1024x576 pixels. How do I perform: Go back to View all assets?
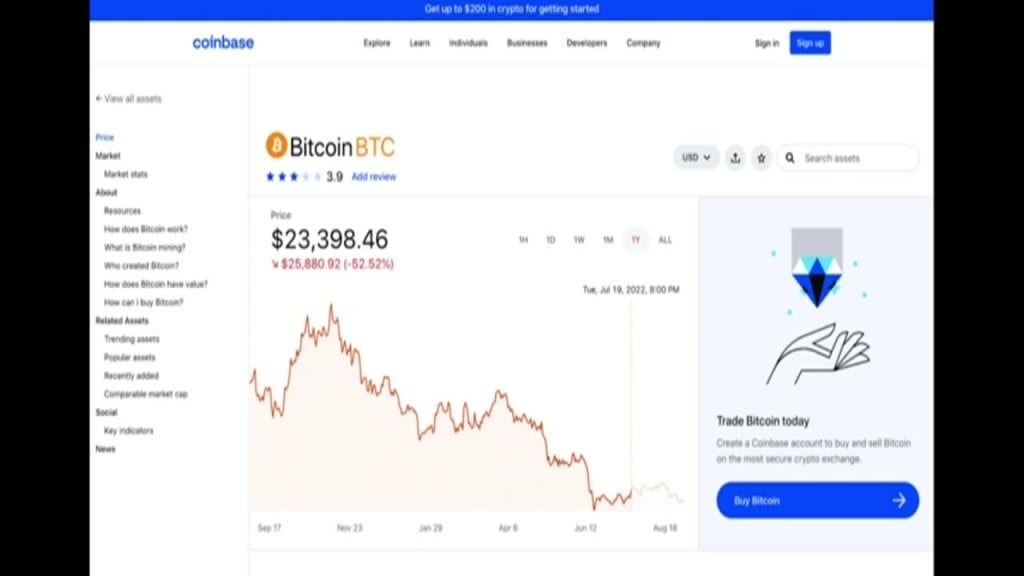click(128, 99)
